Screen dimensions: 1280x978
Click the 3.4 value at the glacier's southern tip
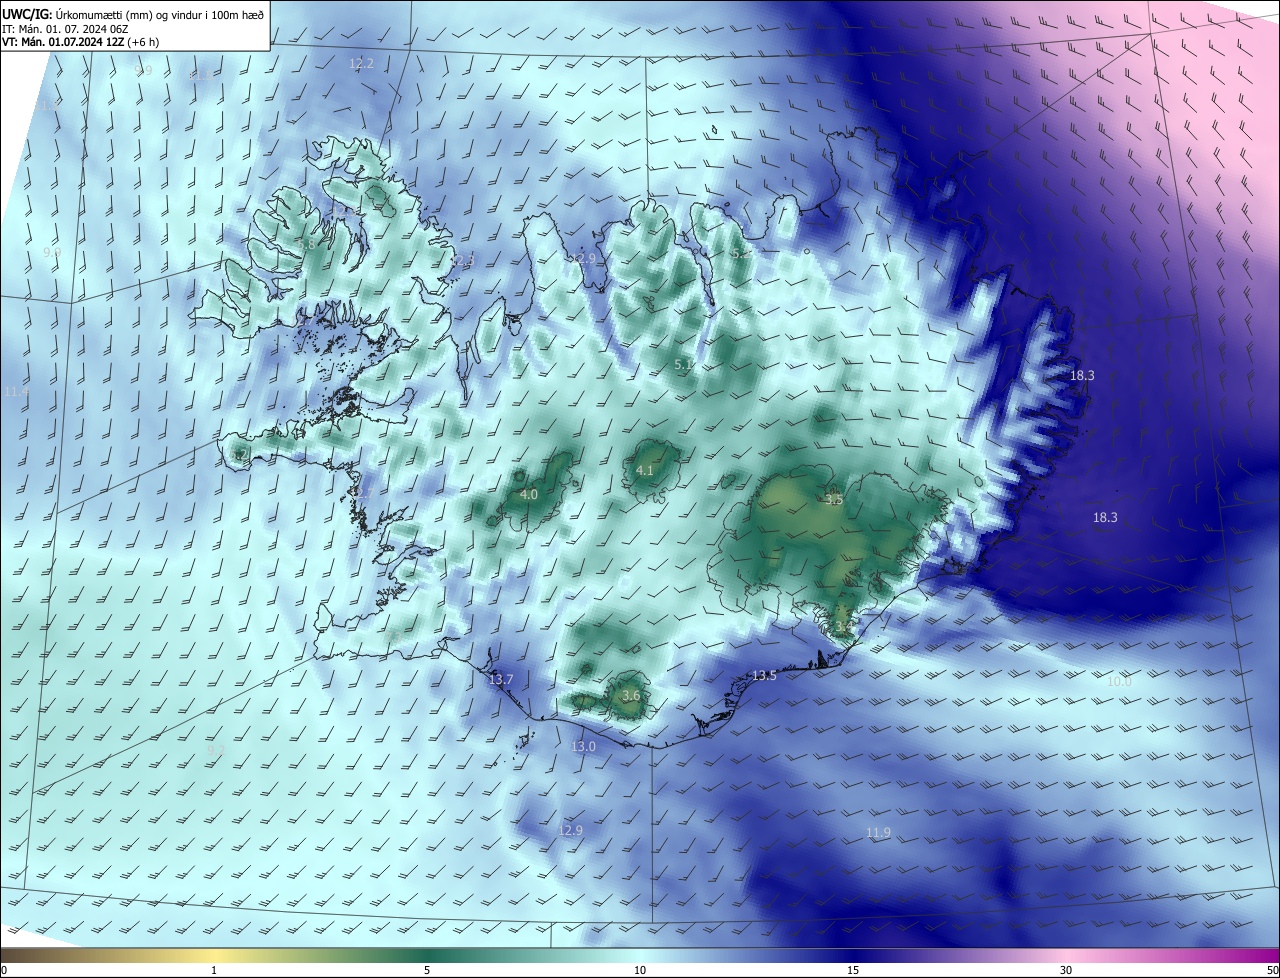(x=843, y=626)
